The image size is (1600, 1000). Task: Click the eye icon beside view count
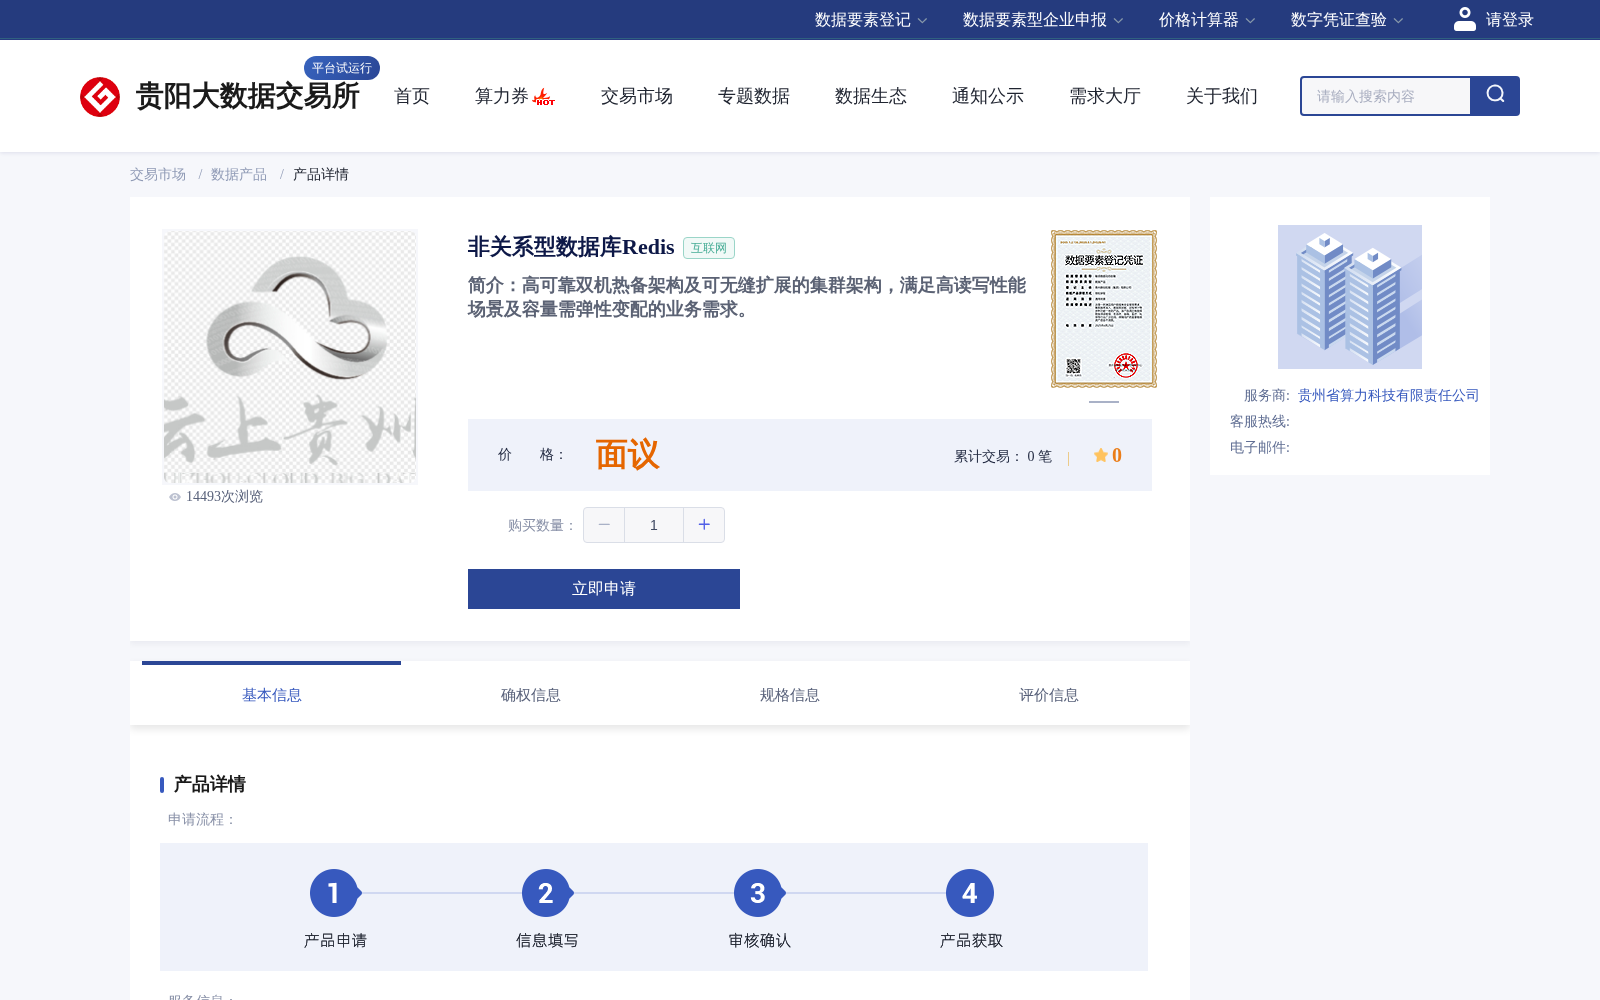(175, 497)
